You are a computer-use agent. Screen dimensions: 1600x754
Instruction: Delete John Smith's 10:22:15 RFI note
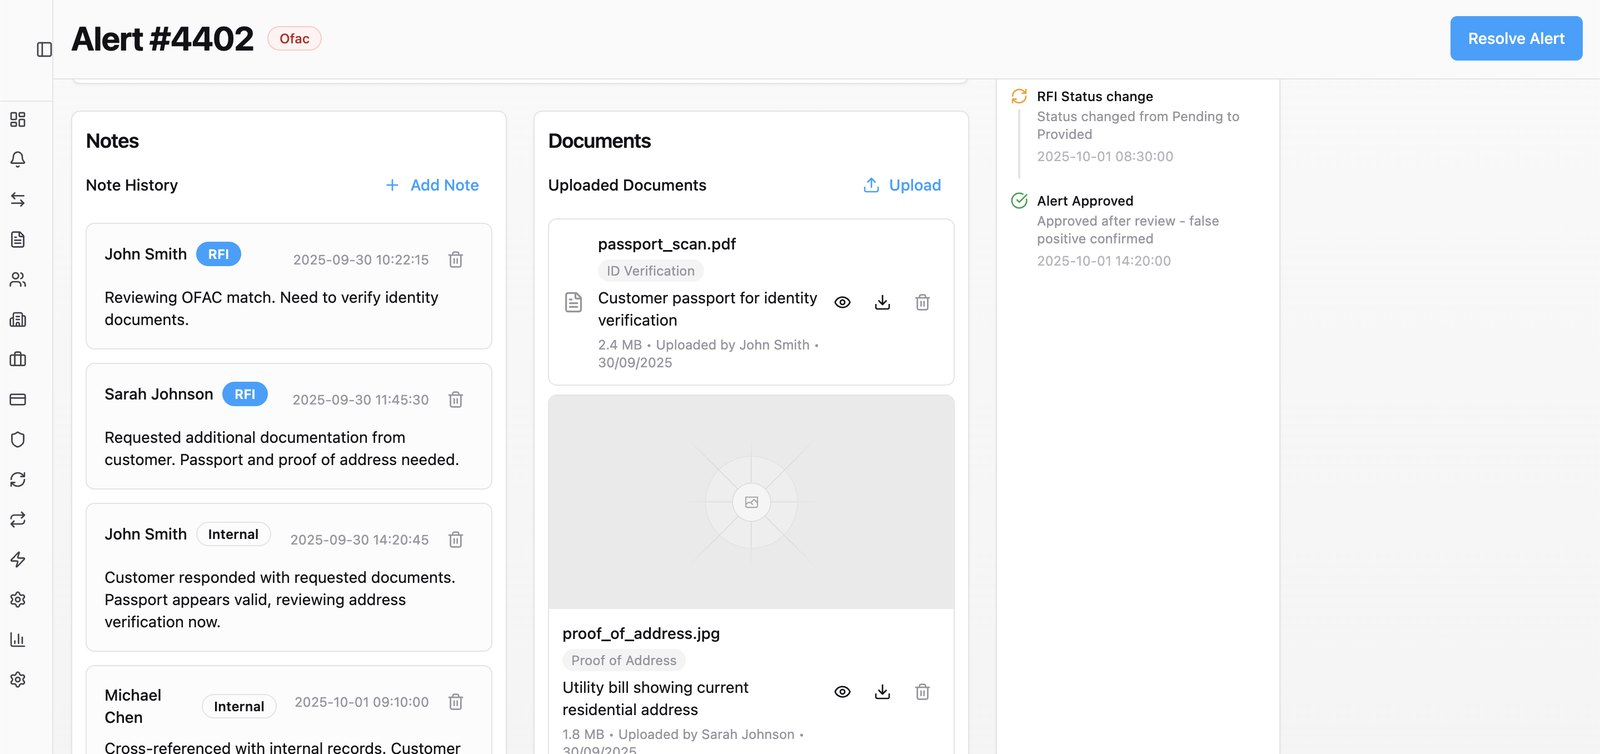pos(456,259)
